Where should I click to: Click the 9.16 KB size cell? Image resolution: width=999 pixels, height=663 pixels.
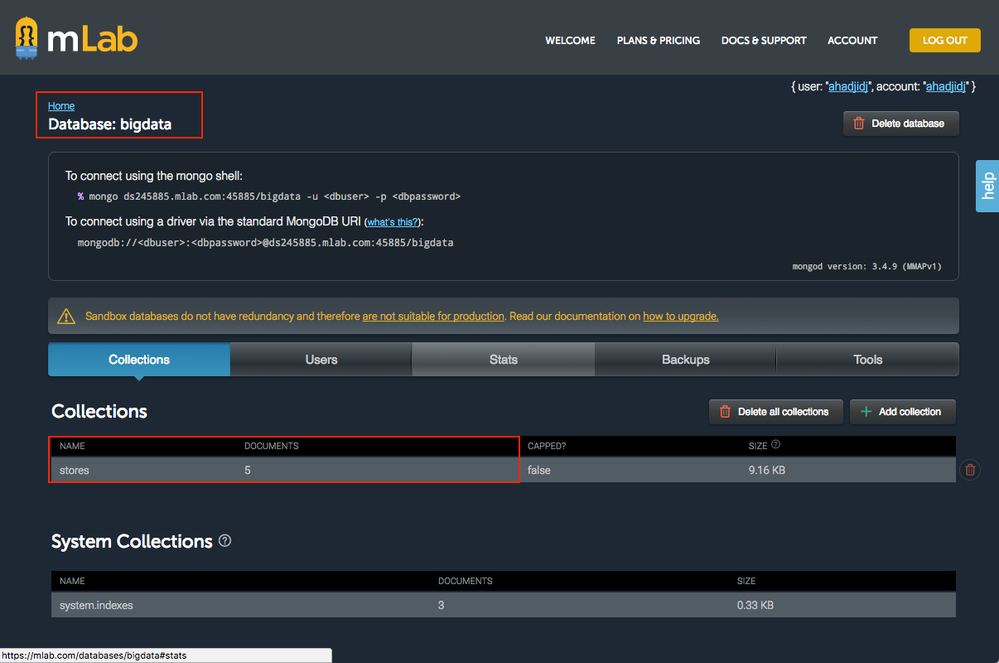click(766, 471)
